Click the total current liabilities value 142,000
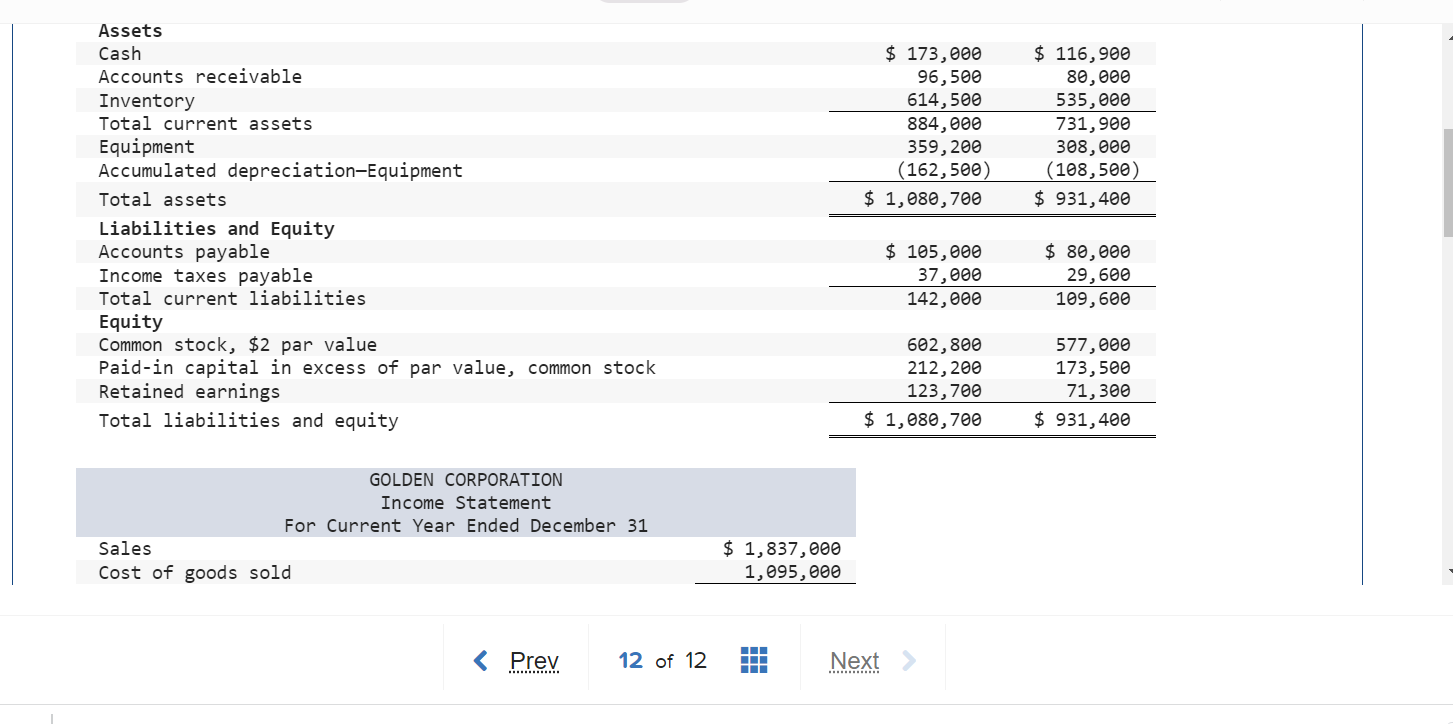 [944, 299]
